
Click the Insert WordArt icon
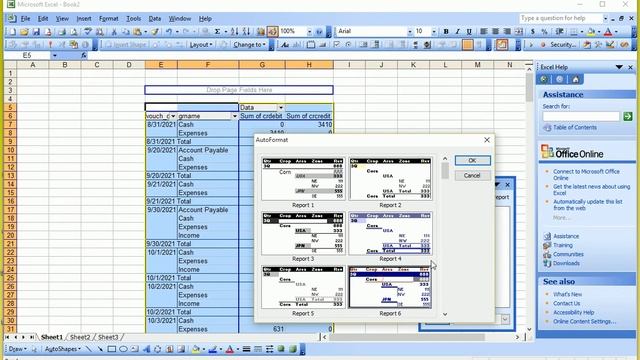146,349
